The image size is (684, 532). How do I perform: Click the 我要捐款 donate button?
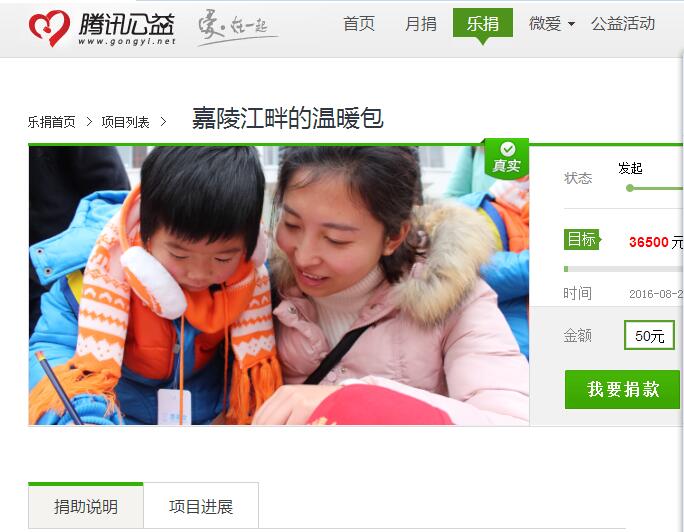click(x=622, y=389)
